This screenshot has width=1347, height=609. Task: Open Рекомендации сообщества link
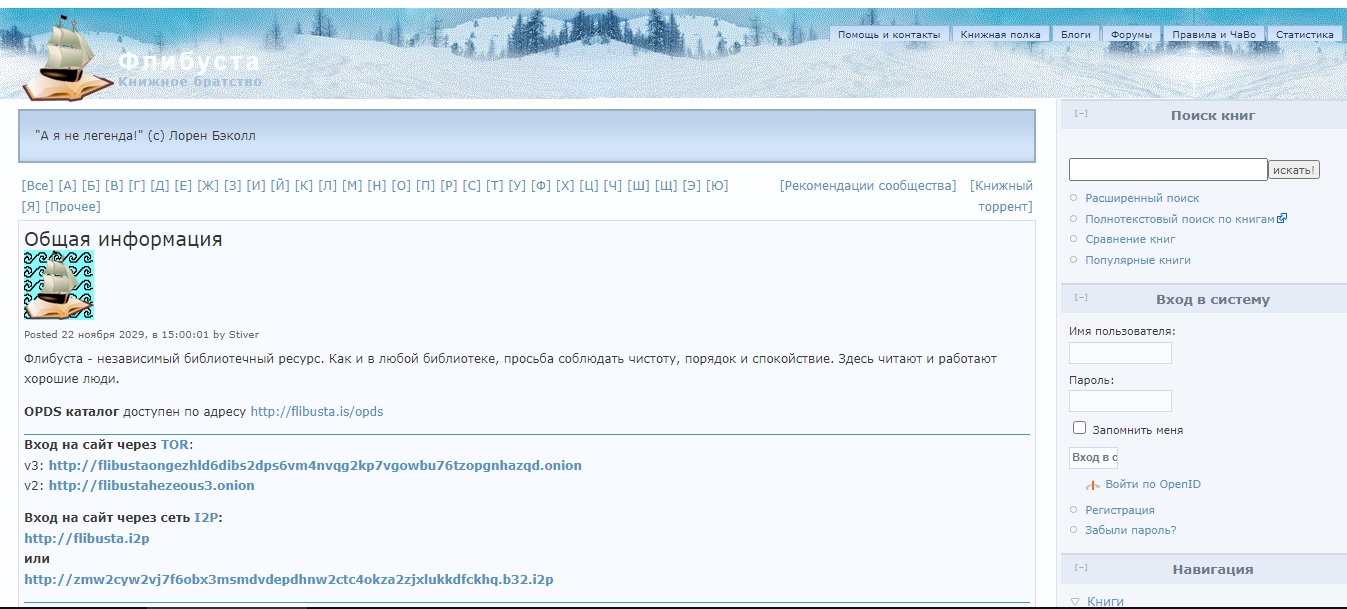[x=868, y=186]
